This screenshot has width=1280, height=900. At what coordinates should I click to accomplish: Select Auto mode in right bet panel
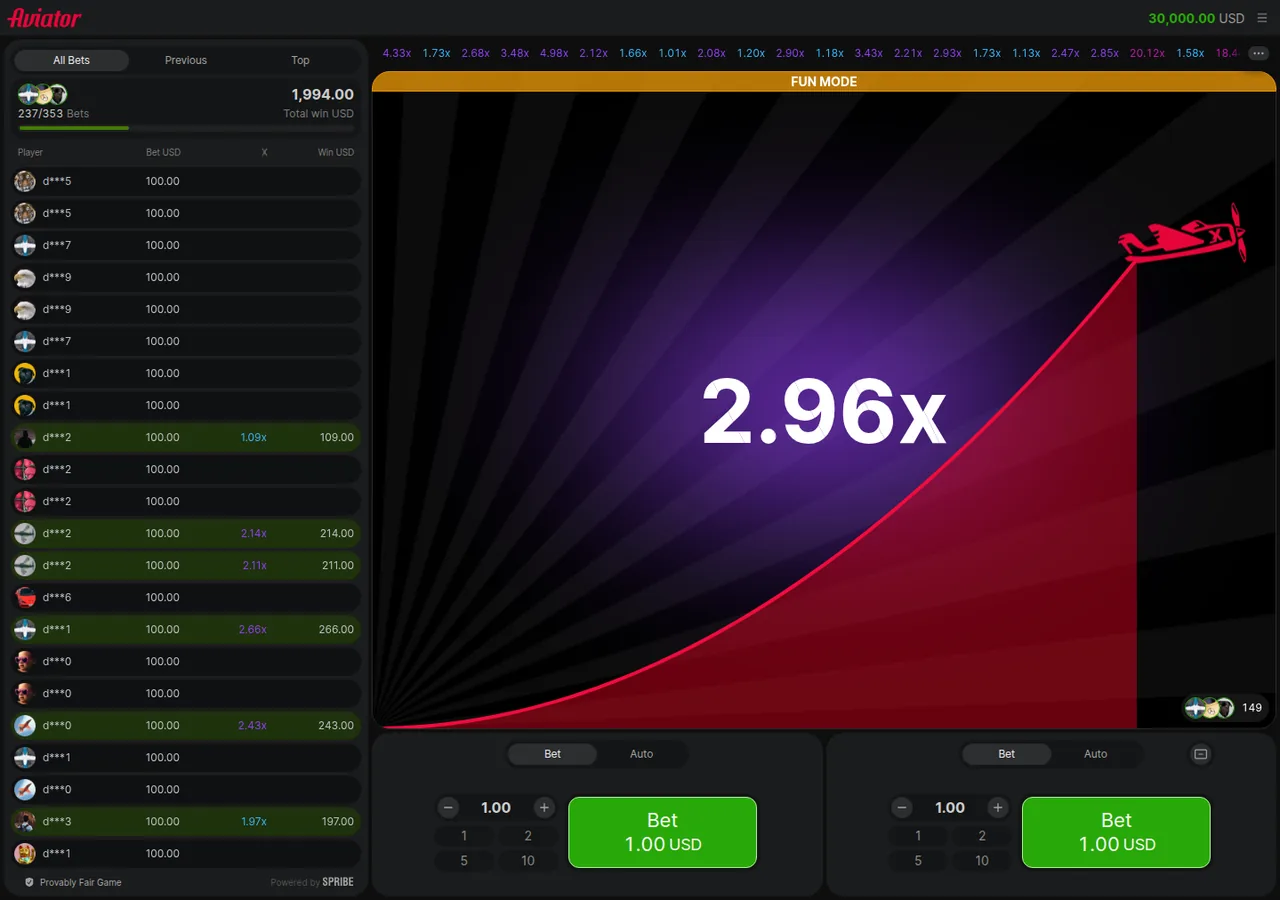(1095, 754)
